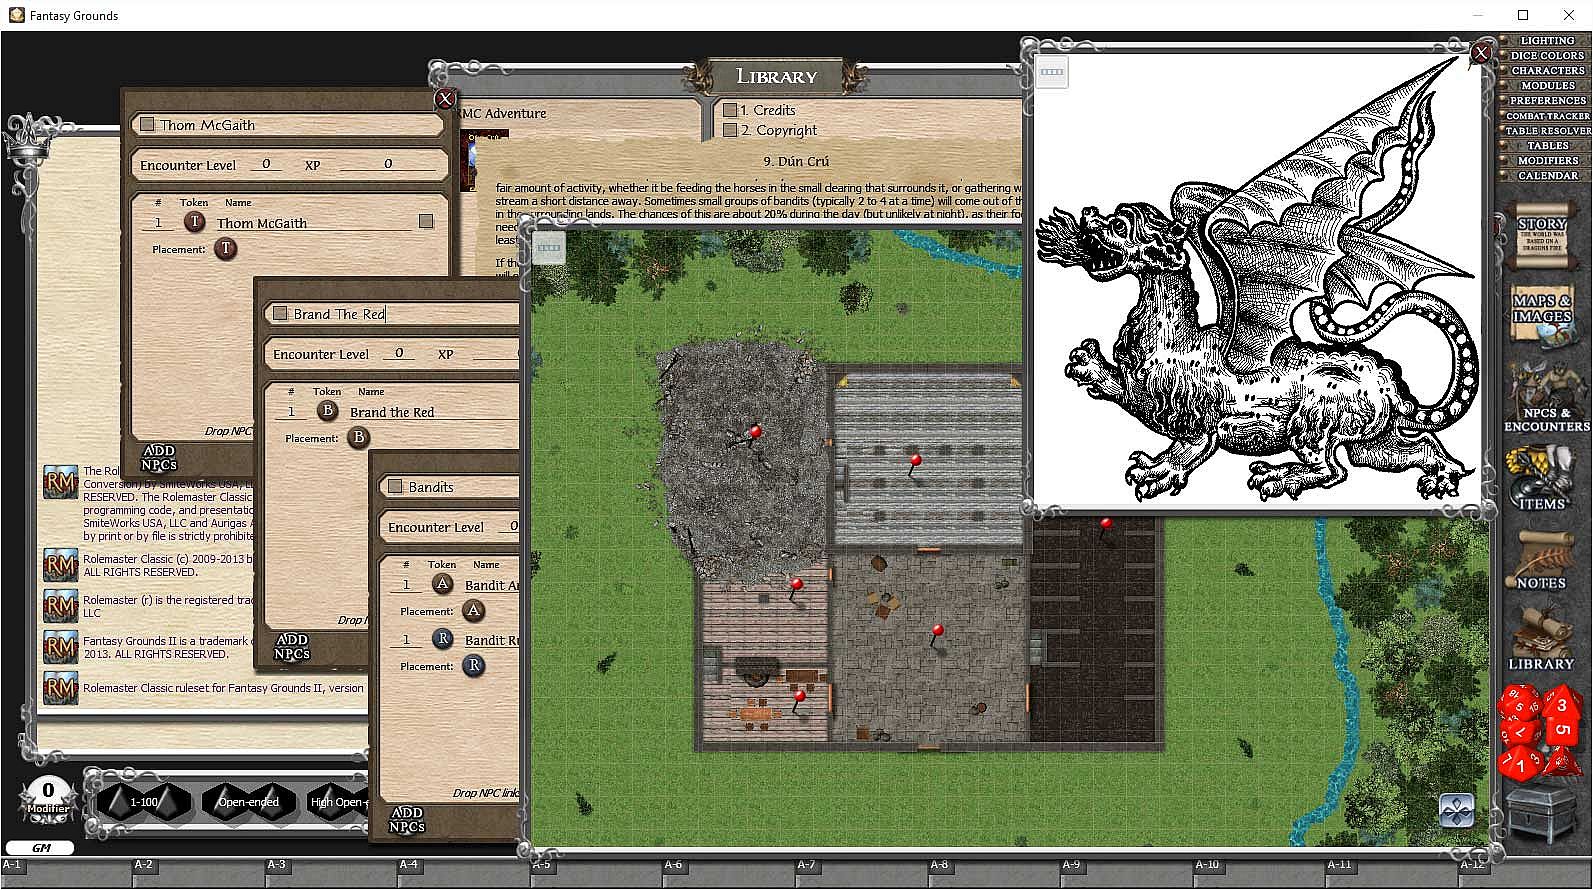The image size is (1593, 890).
Task: Open the Calendar button
Action: pos(1546,176)
